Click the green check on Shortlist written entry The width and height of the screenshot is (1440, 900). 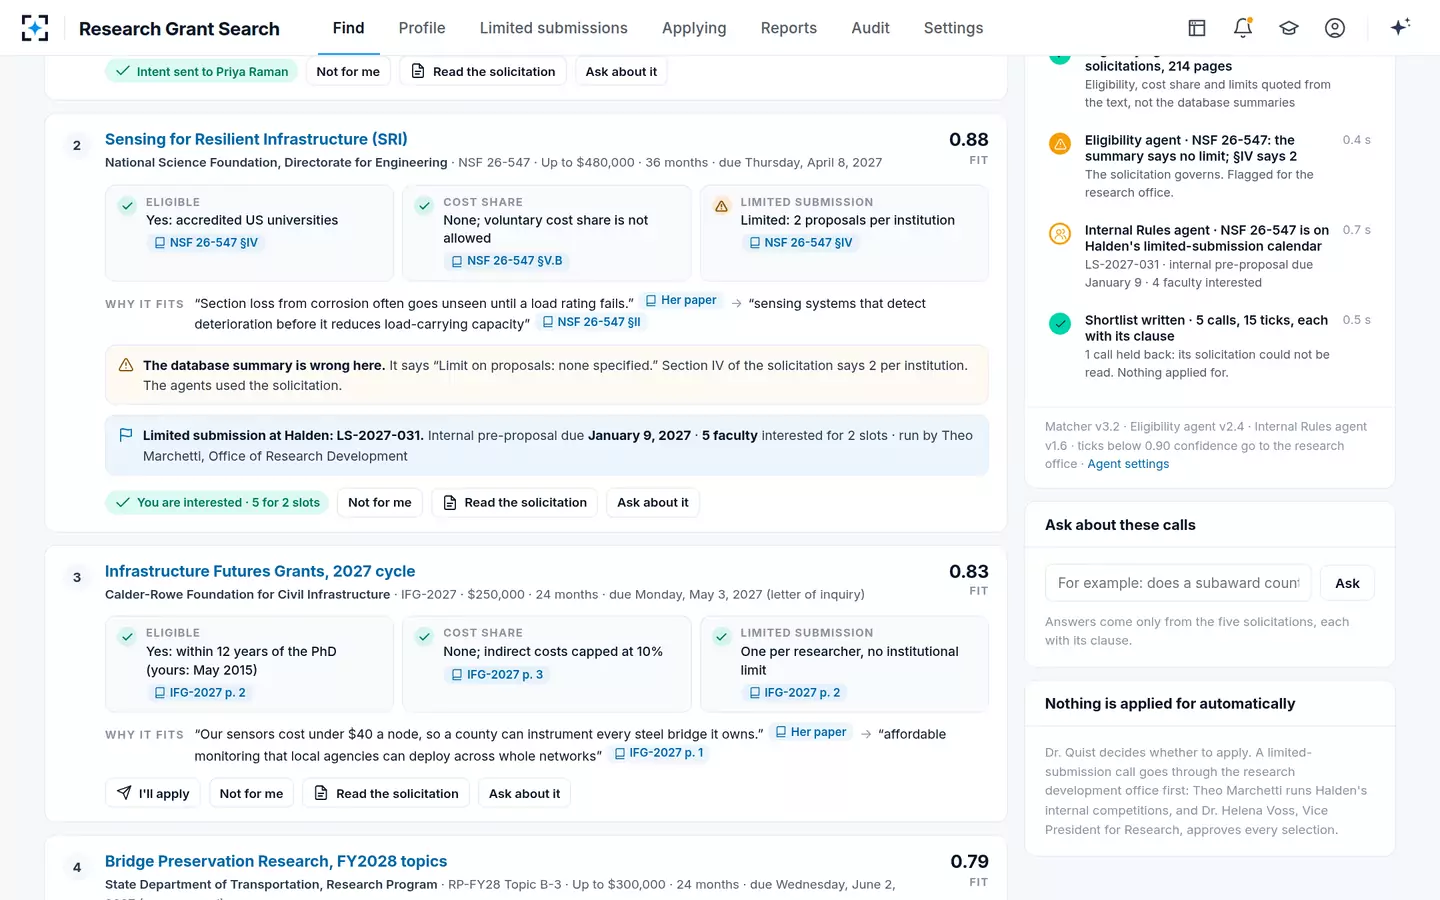[x=1060, y=324]
